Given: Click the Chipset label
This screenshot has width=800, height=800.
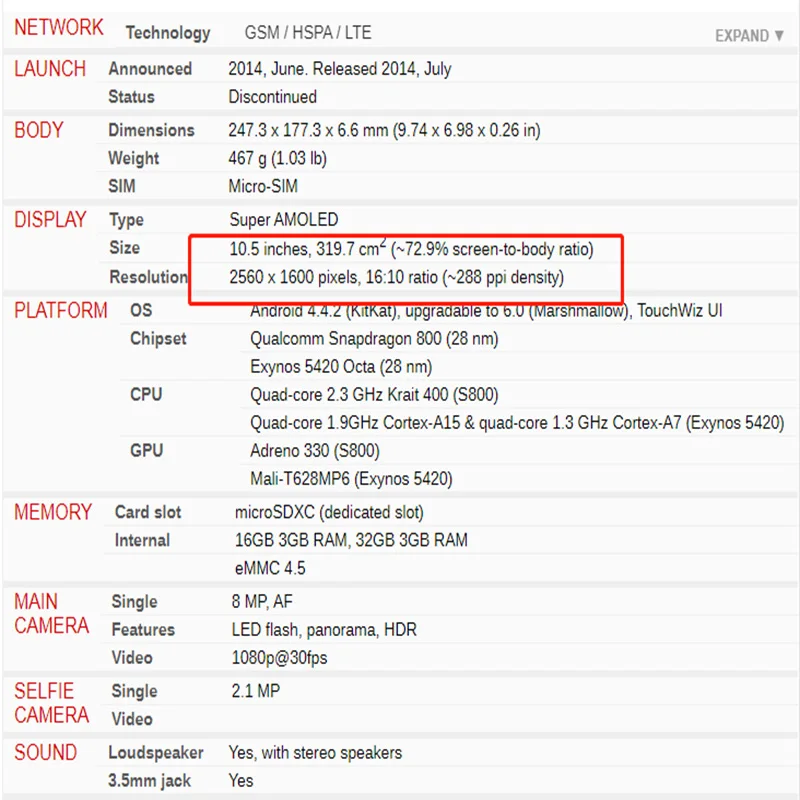Looking at the screenshot, I should [x=158, y=339].
